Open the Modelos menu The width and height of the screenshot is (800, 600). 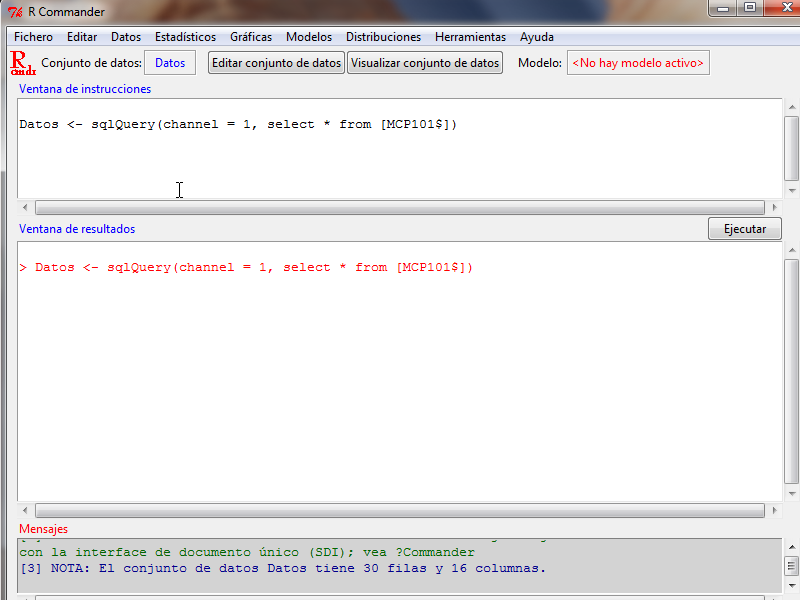point(309,37)
